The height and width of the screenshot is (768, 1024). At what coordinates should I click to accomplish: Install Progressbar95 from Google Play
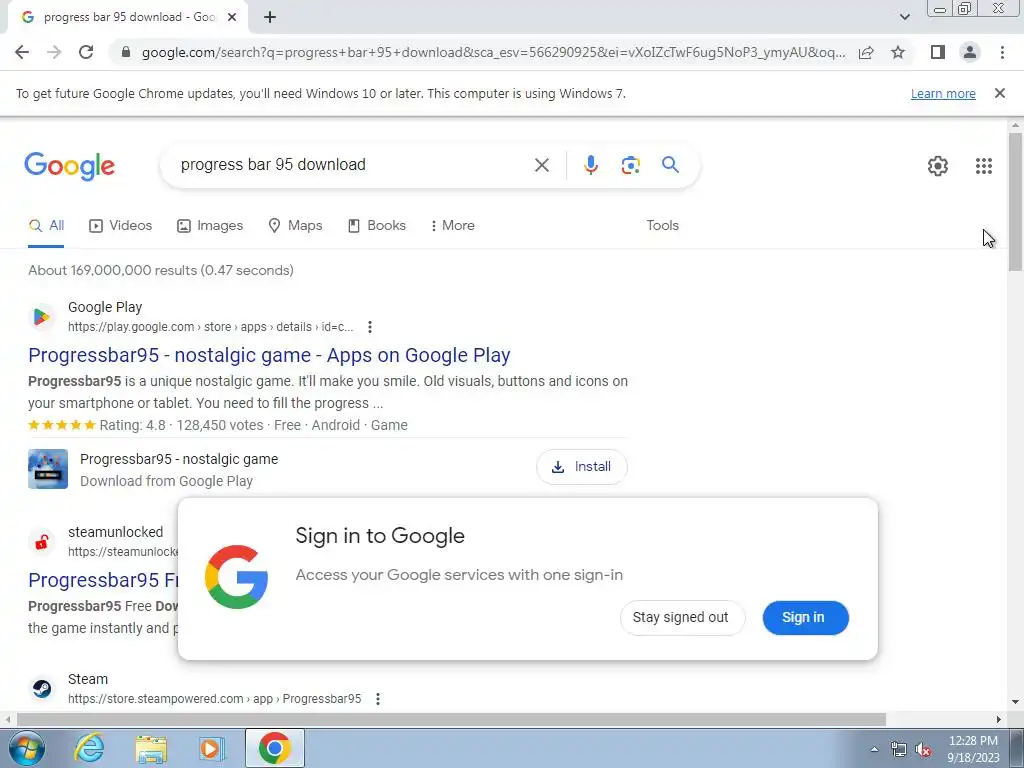581,467
